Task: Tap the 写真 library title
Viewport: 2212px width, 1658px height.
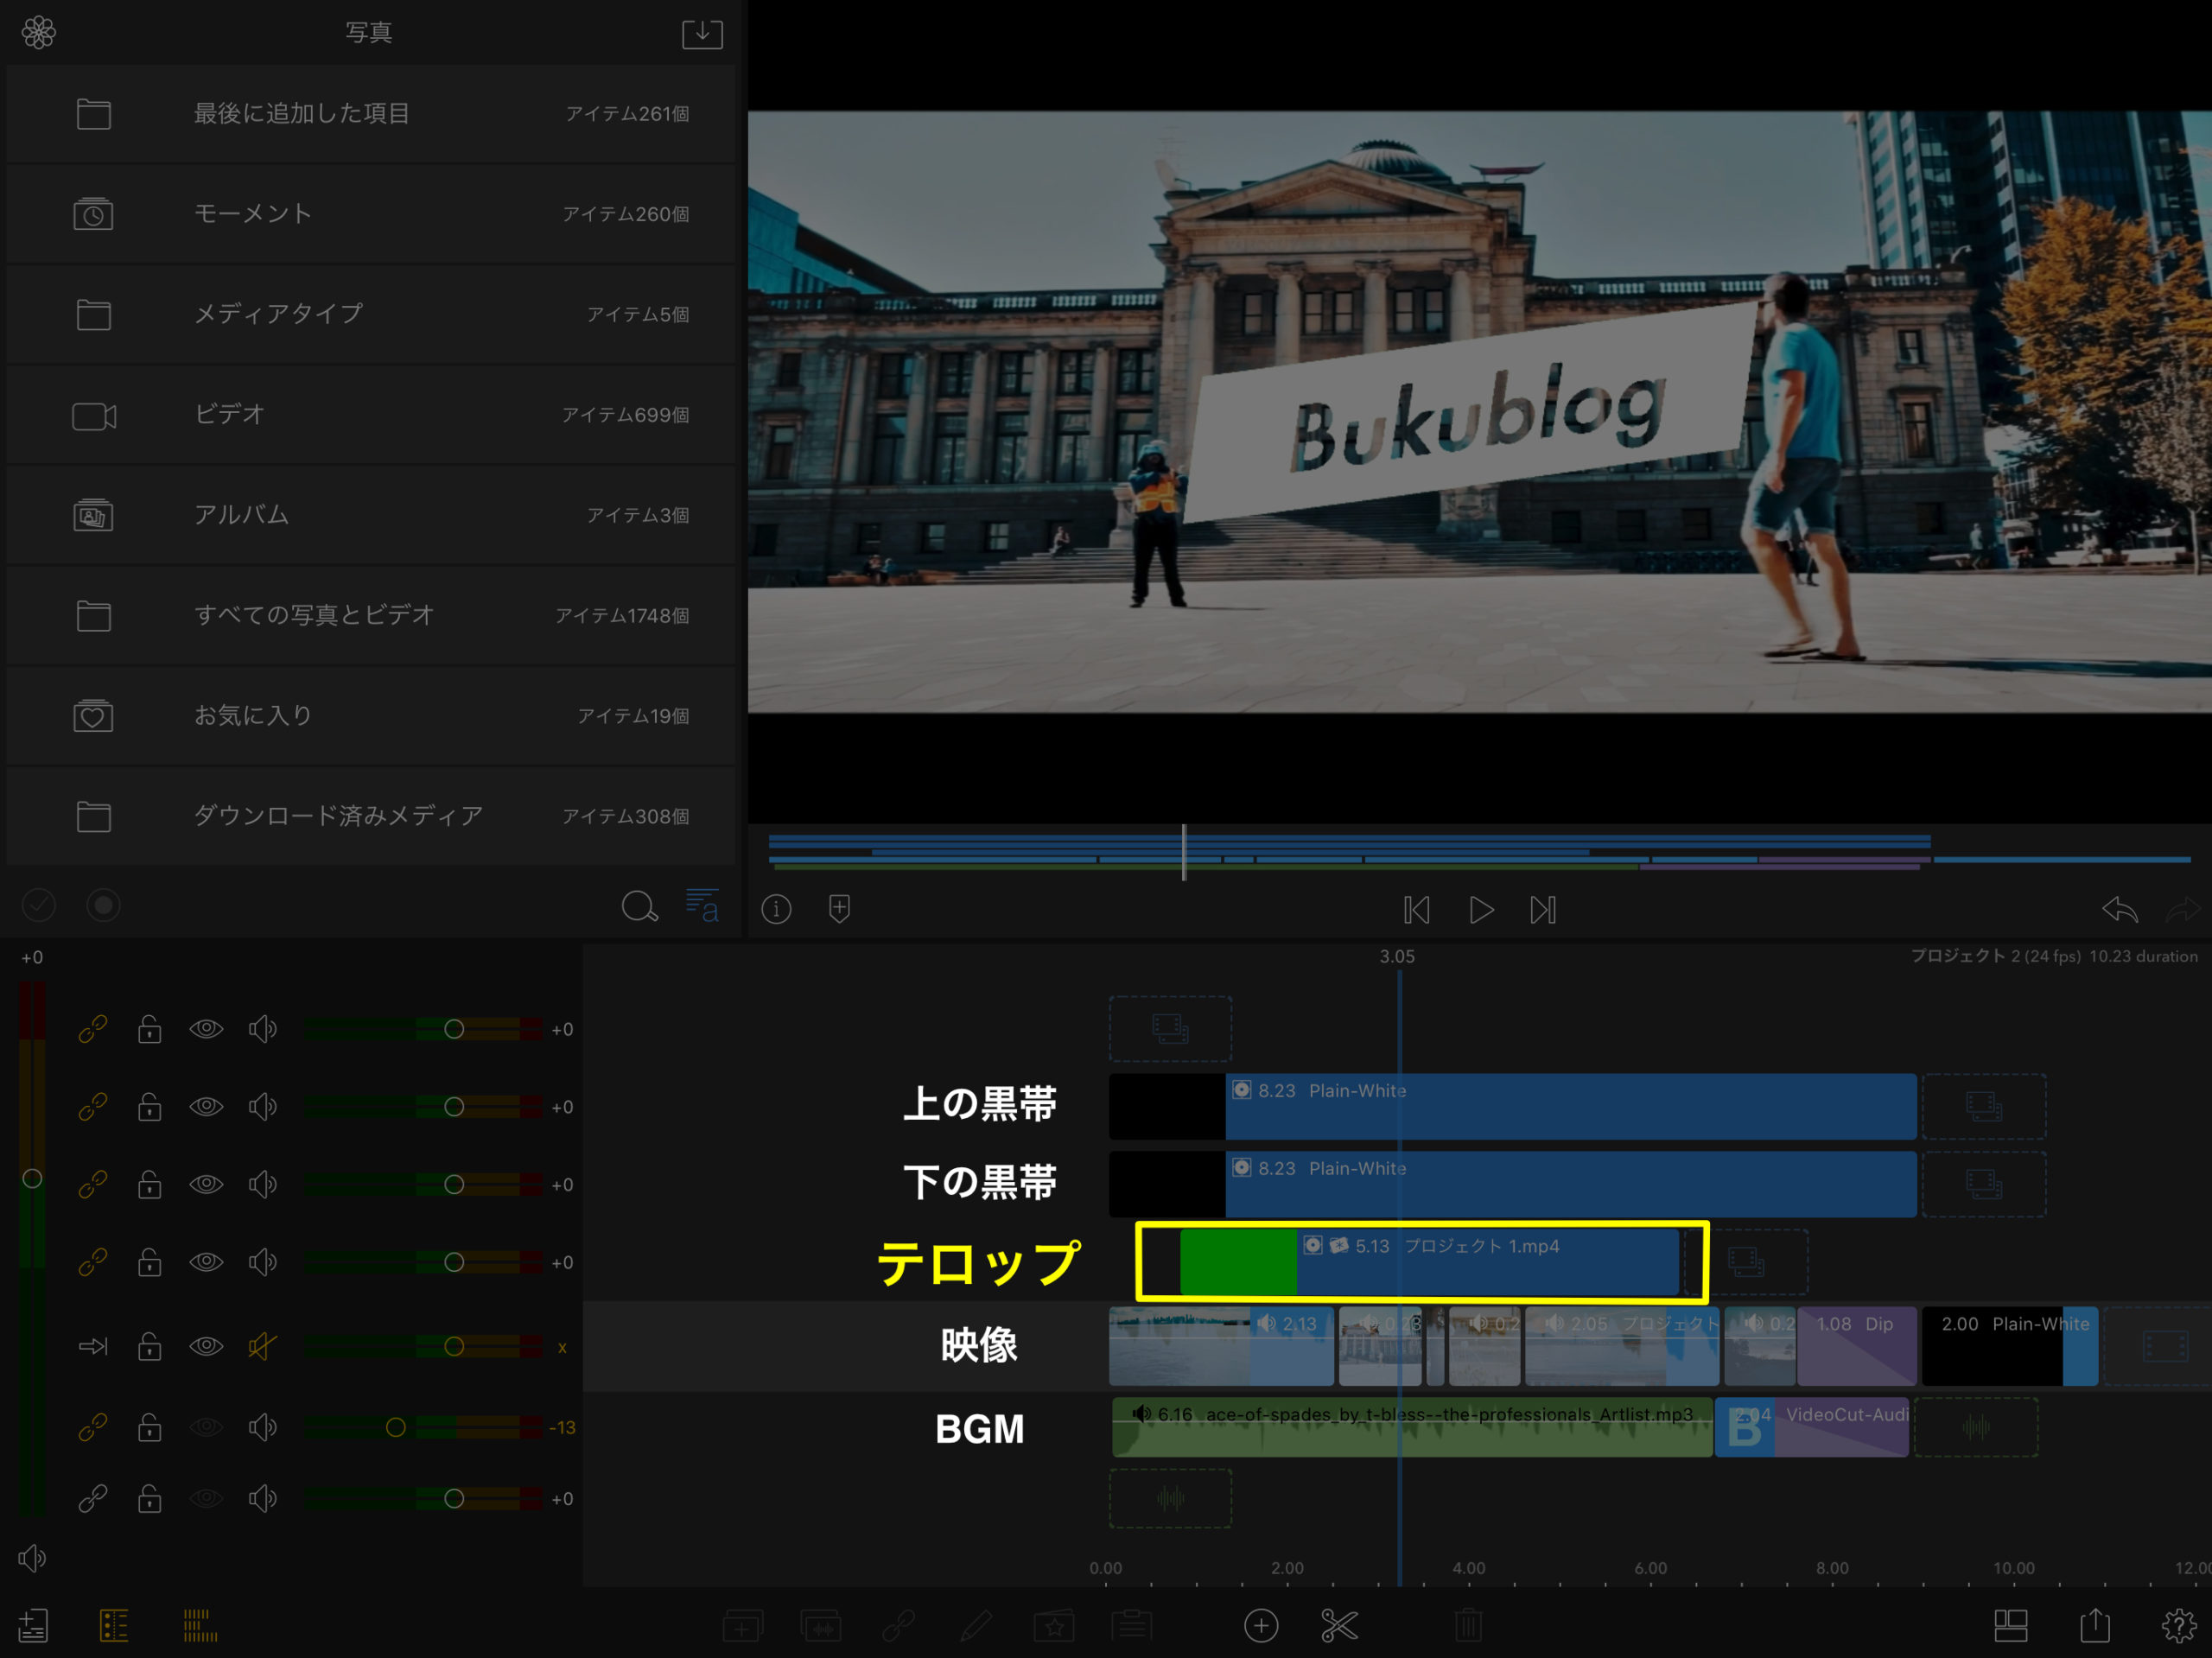Action: [x=369, y=33]
